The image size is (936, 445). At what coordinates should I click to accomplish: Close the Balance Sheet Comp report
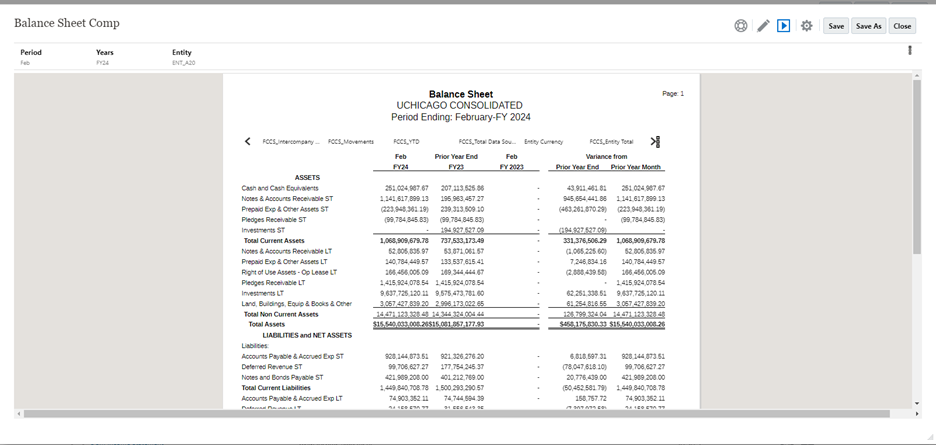point(902,26)
